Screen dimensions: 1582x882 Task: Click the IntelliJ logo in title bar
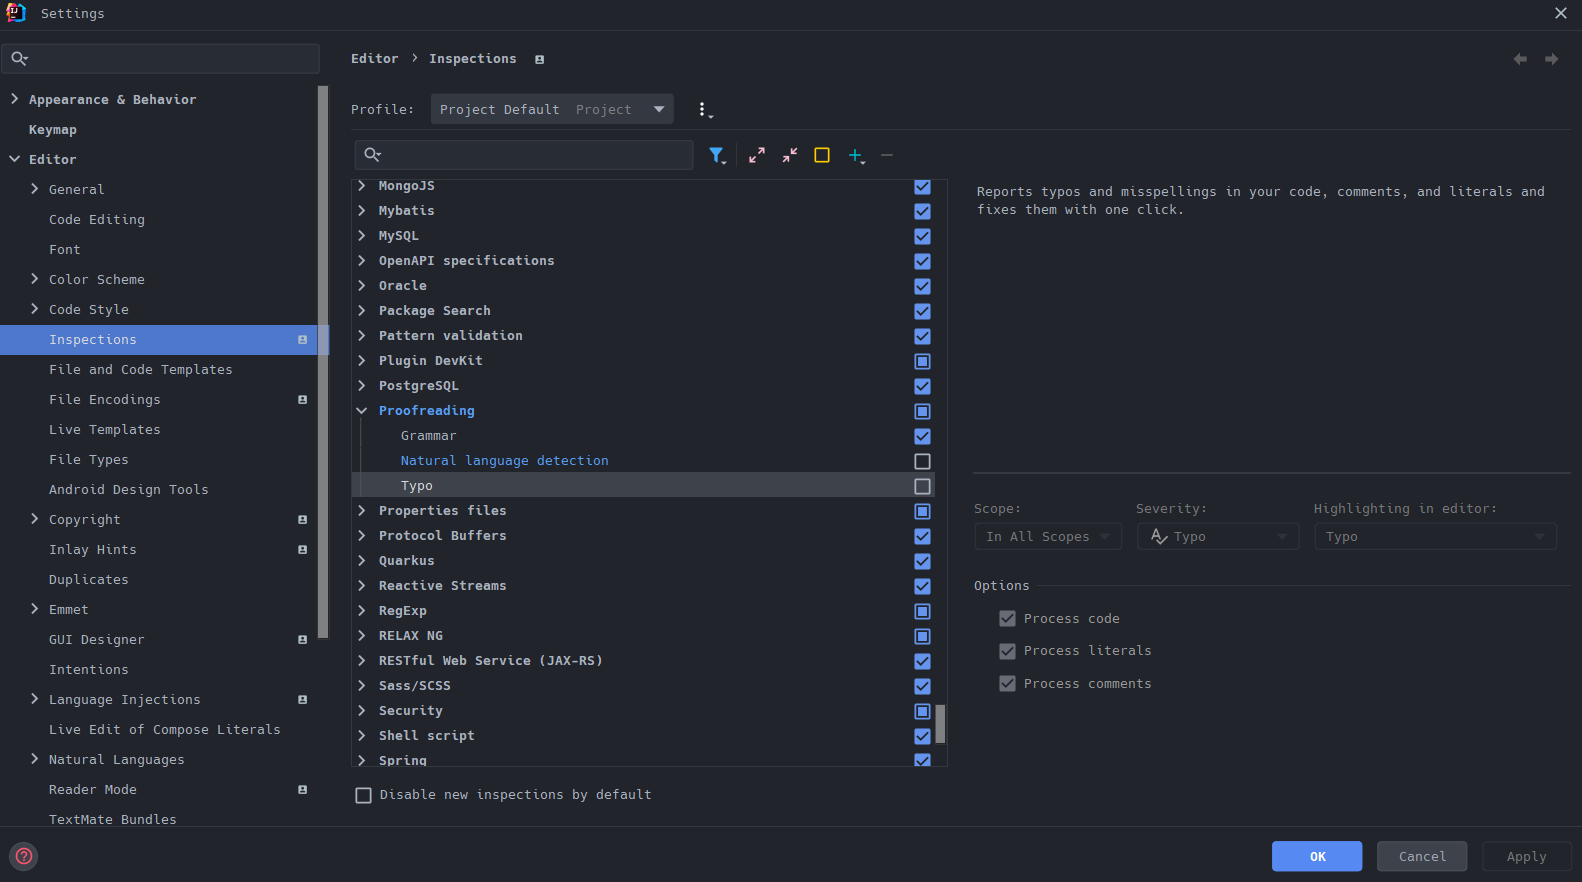coord(16,13)
